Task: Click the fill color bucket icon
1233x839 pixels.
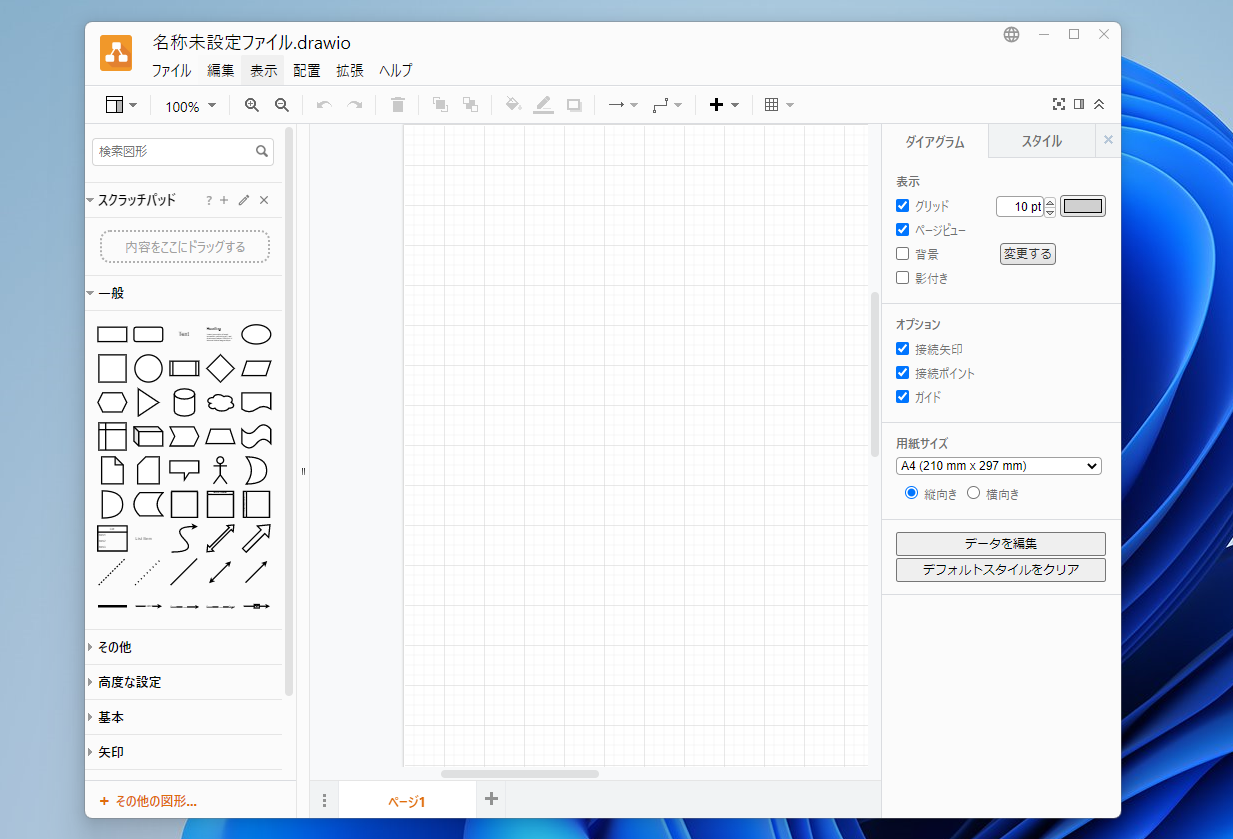Action: pyautogui.click(x=513, y=105)
